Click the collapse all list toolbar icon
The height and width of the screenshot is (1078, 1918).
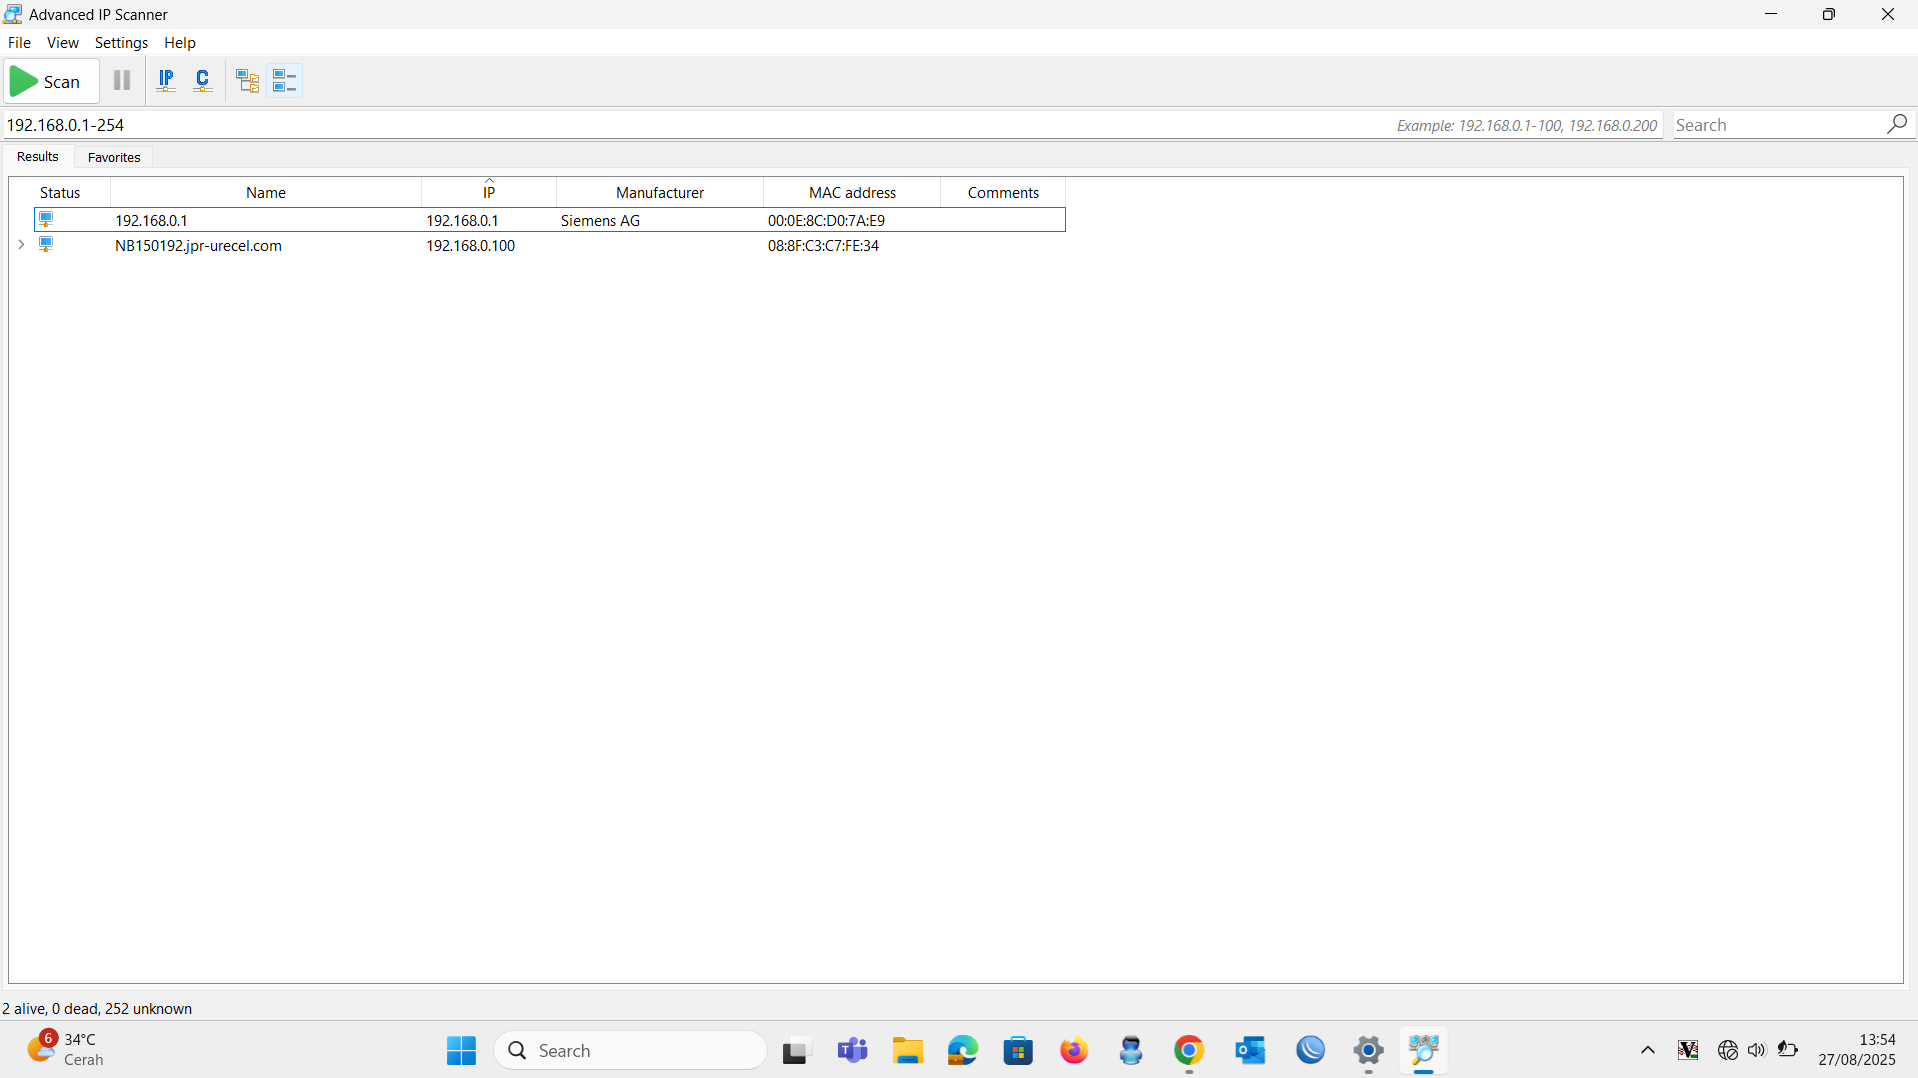pos(285,81)
